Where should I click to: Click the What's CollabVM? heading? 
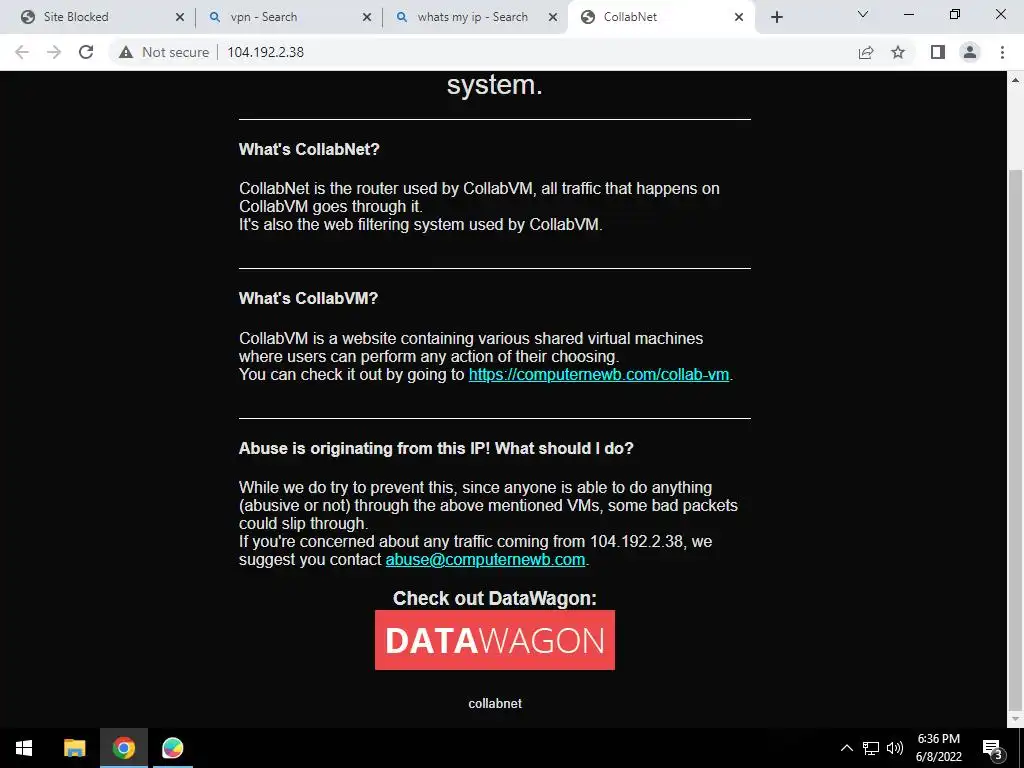point(308,298)
